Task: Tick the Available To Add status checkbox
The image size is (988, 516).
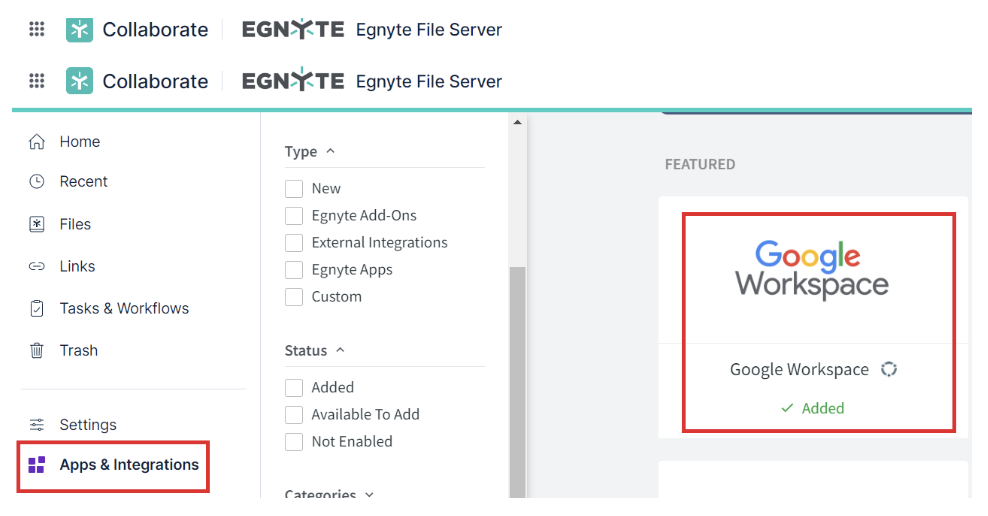Action: click(294, 414)
